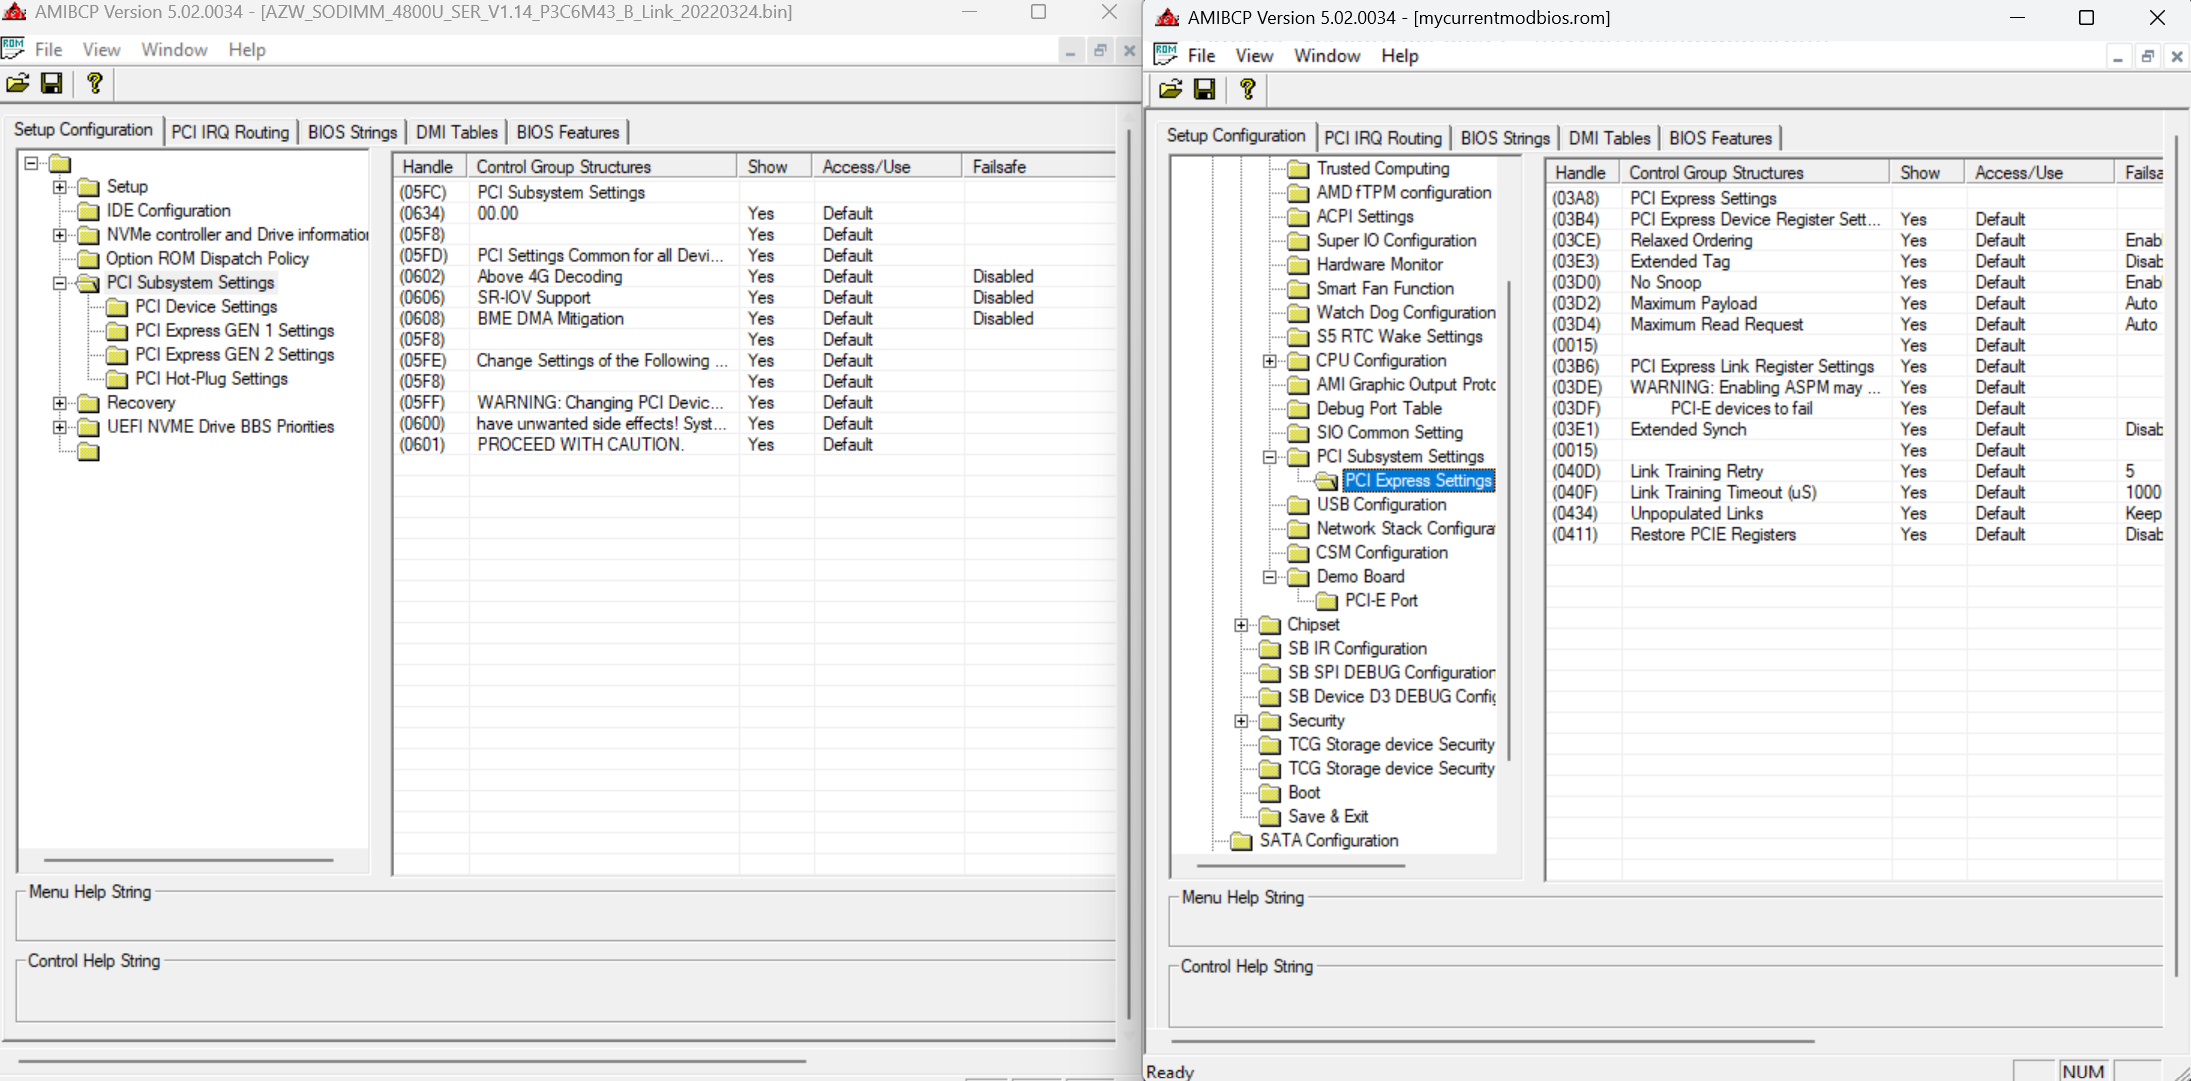
Task: Select CSM Configuration tree item
Action: click(1382, 553)
